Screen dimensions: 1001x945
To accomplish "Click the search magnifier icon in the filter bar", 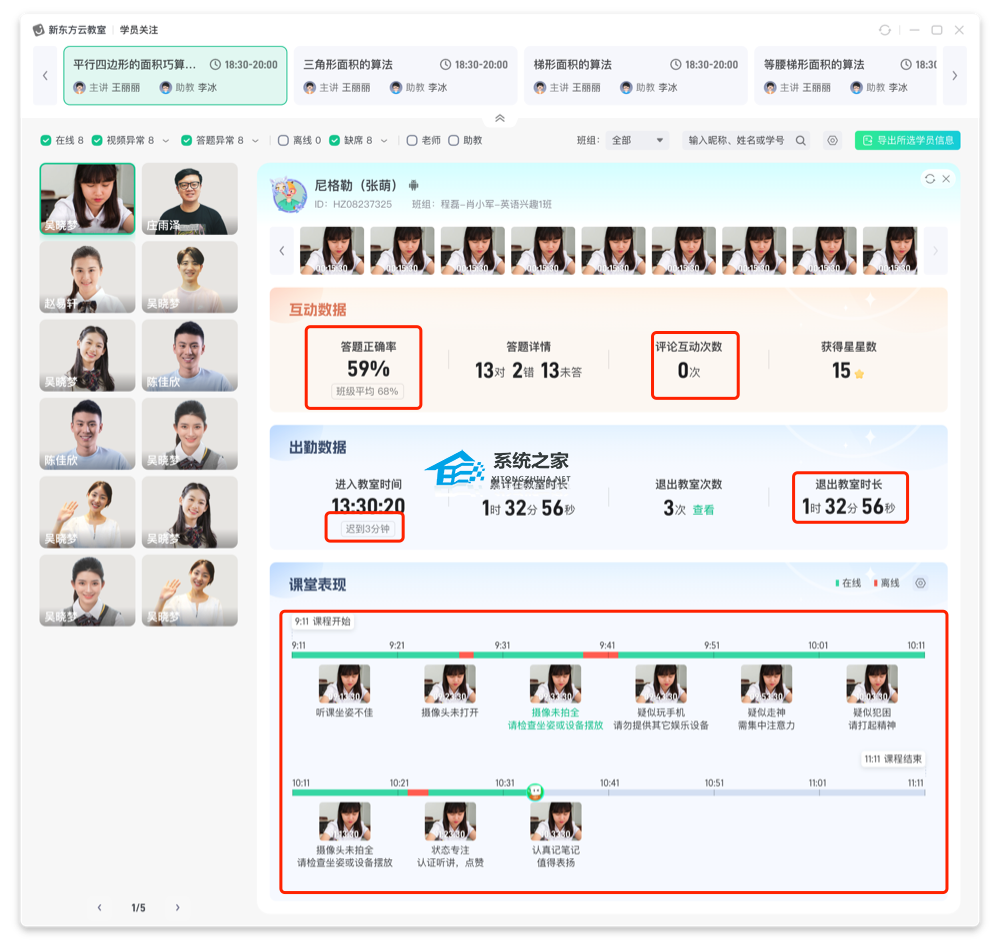I will click(x=800, y=141).
